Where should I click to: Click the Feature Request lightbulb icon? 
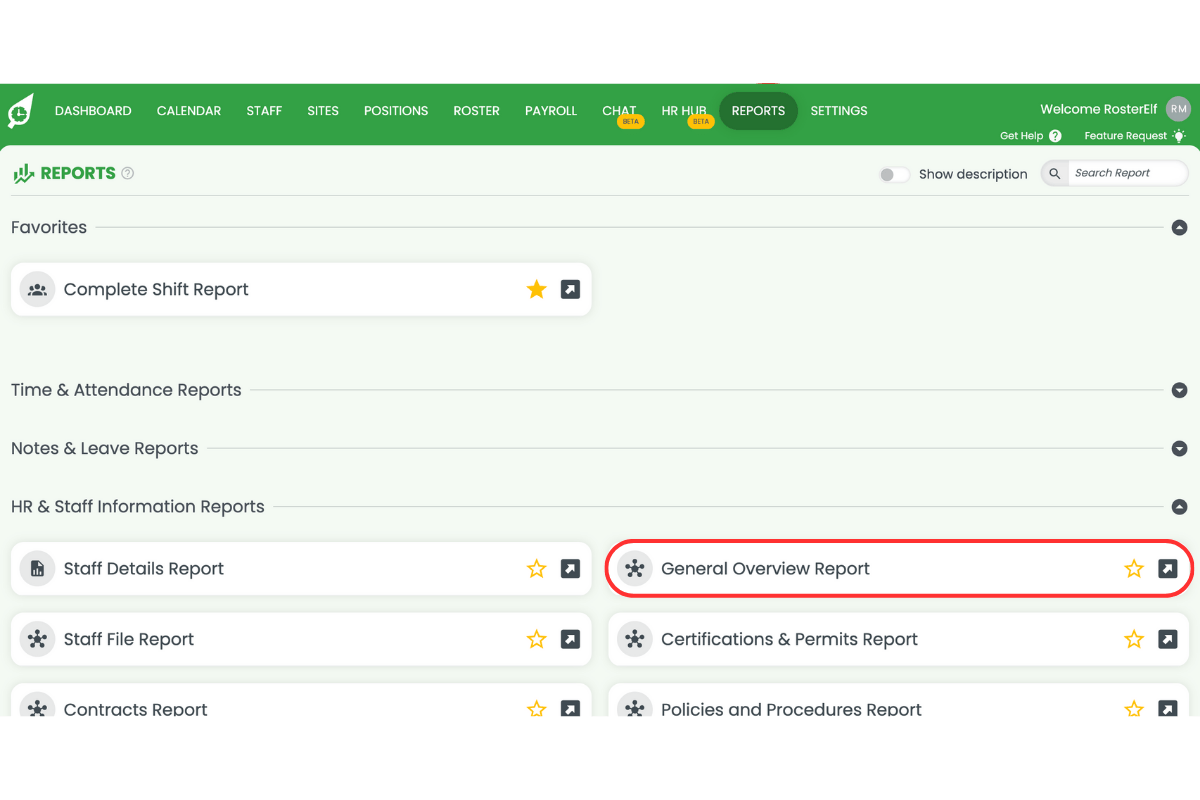click(x=1179, y=136)
